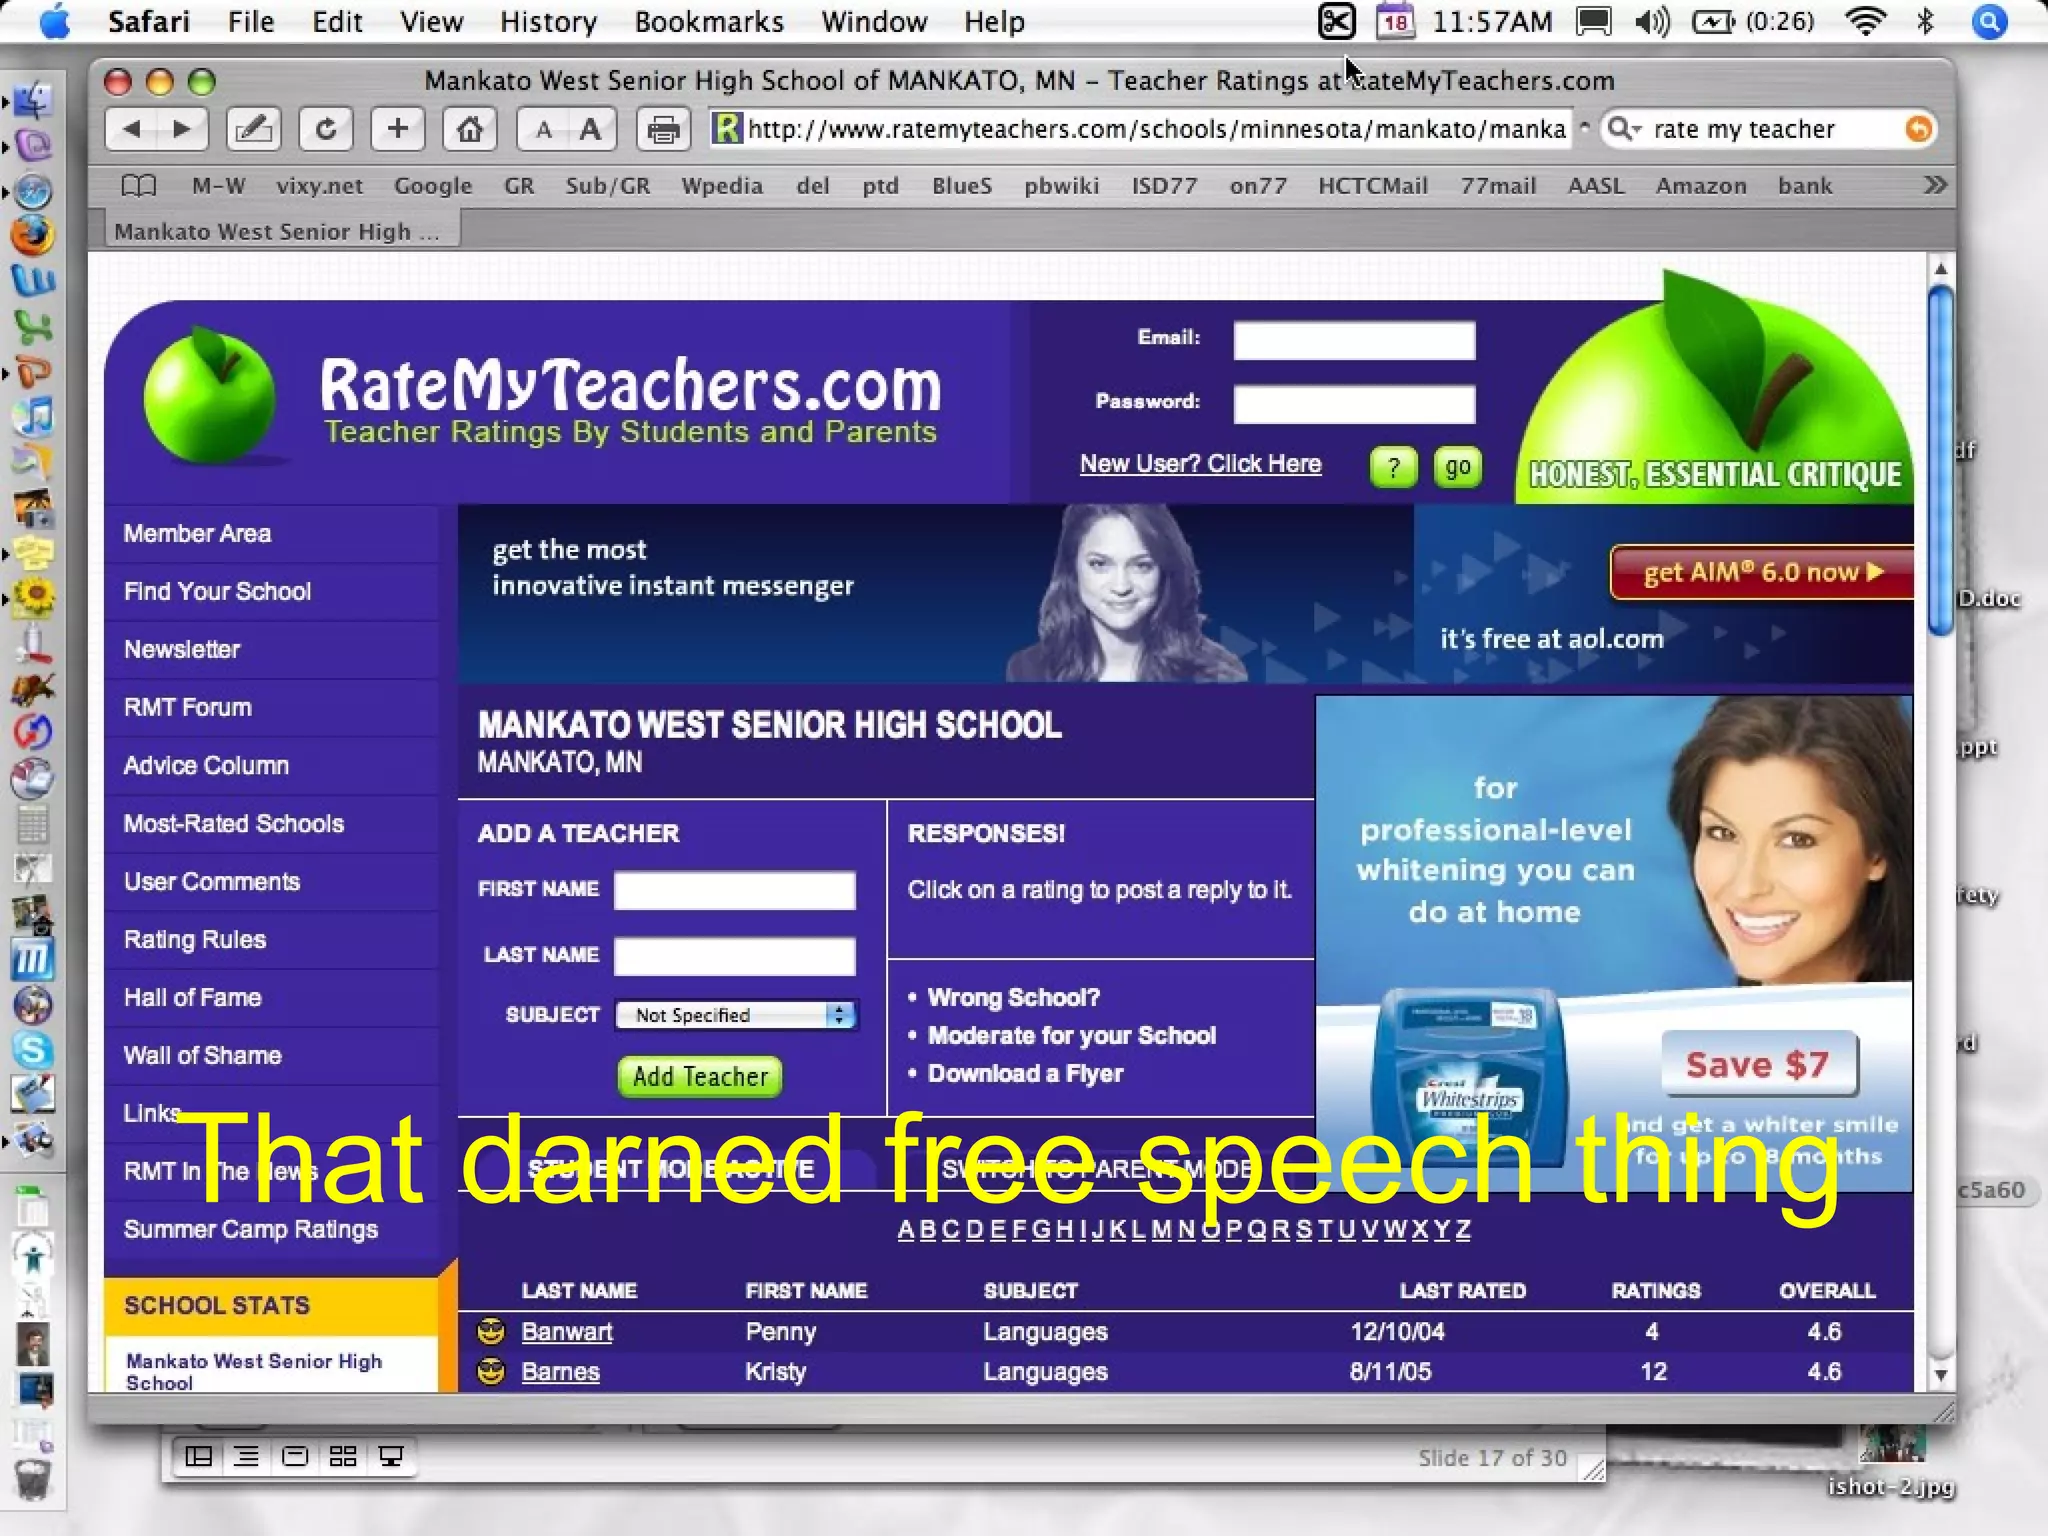Open the Rating Rules link

[194, 939]
